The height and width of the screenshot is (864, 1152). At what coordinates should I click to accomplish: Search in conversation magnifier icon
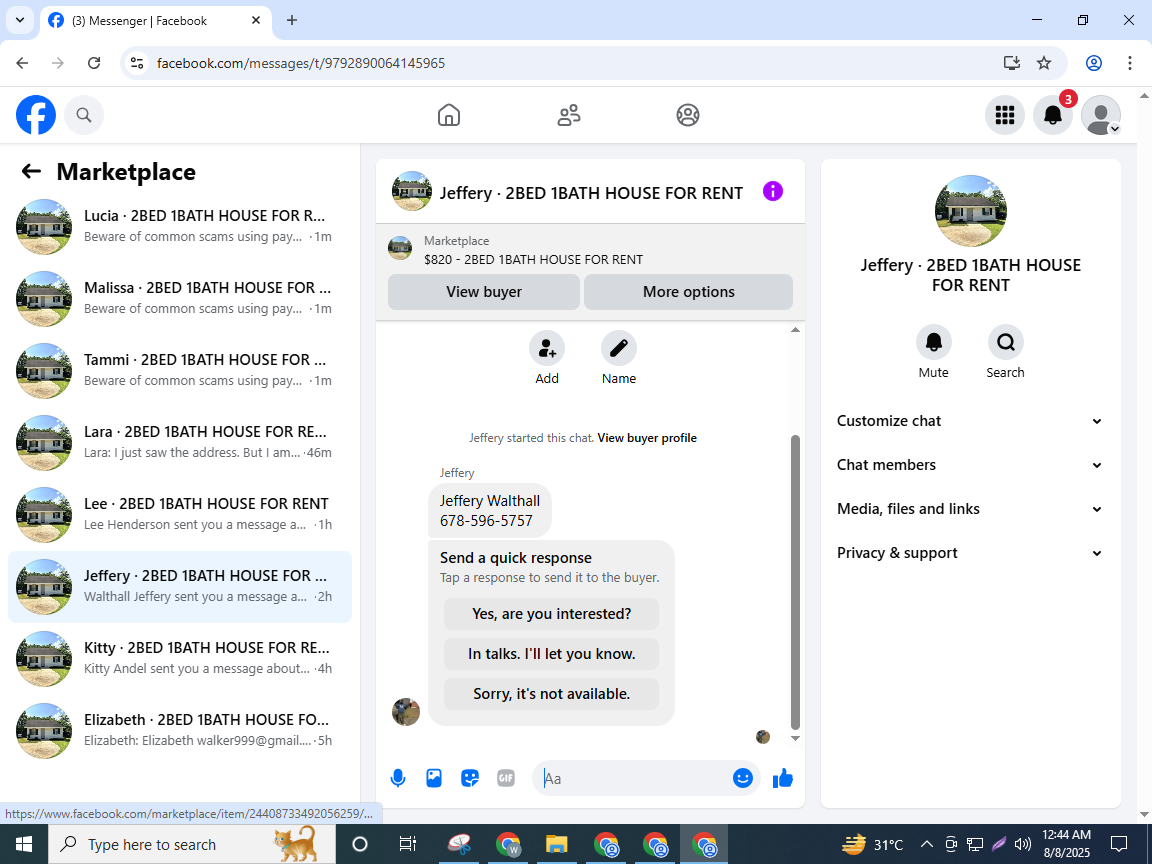(1005, 342)
